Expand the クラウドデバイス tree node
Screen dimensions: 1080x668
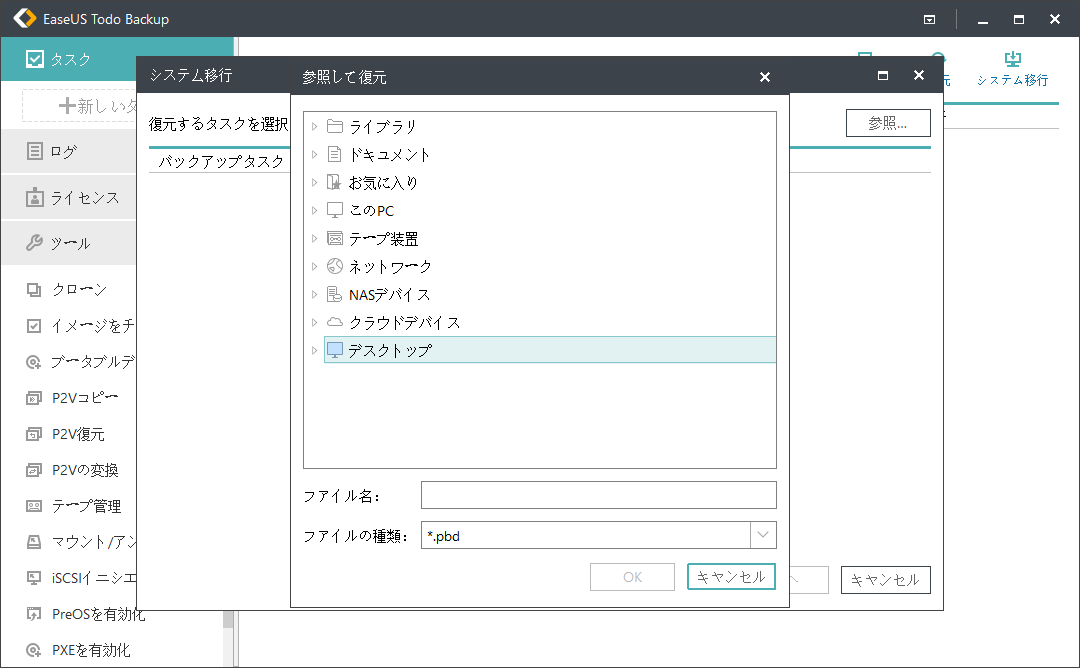[x=314, y=322]
